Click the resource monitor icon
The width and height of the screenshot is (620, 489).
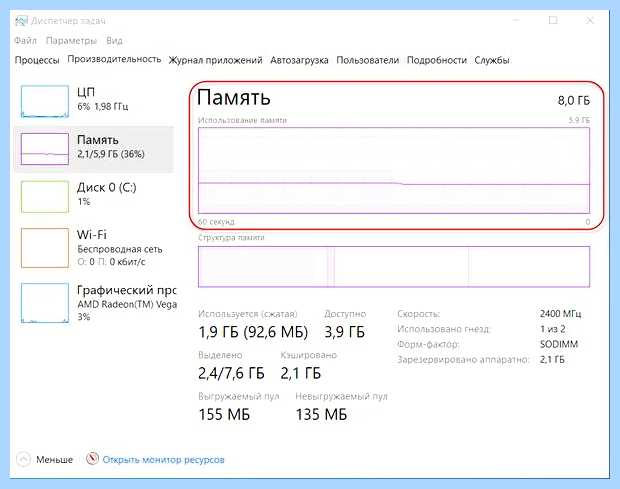coord(92,459)
